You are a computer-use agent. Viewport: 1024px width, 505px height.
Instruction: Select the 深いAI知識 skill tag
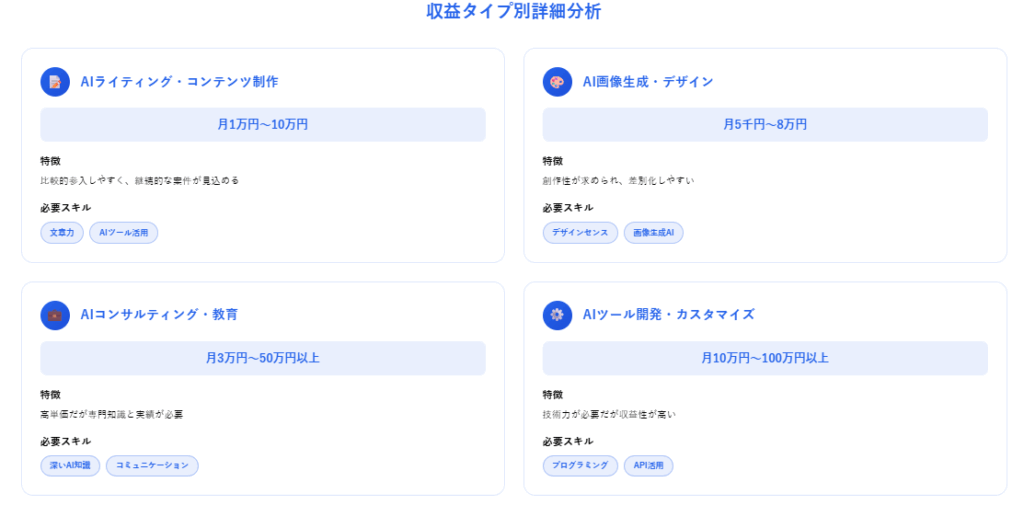coord(70,466)
